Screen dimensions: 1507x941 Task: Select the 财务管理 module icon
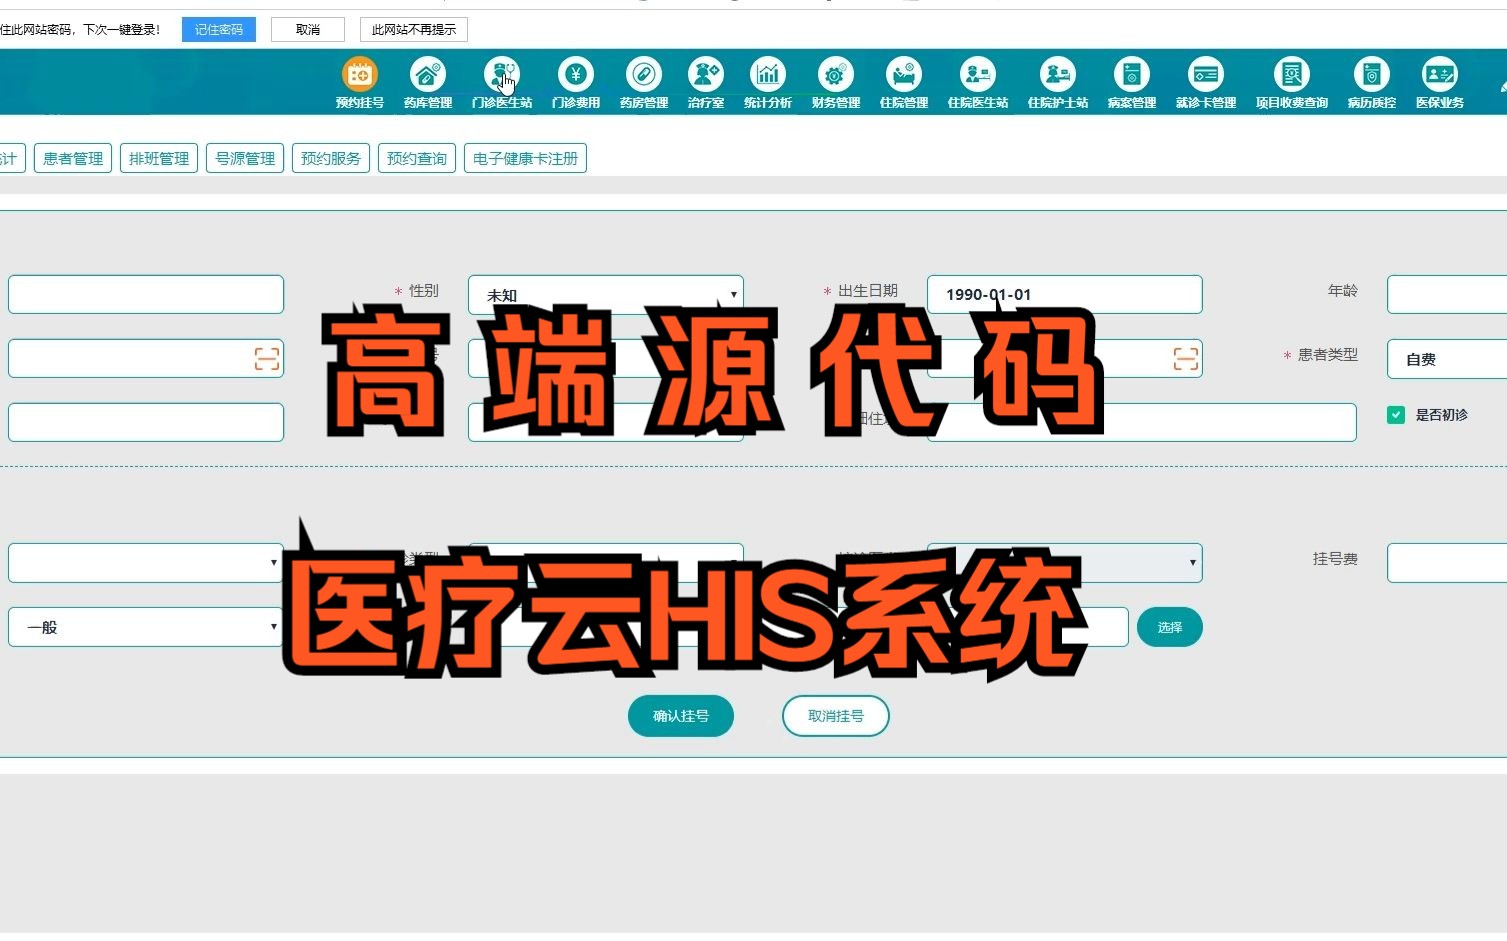point(835,73)
